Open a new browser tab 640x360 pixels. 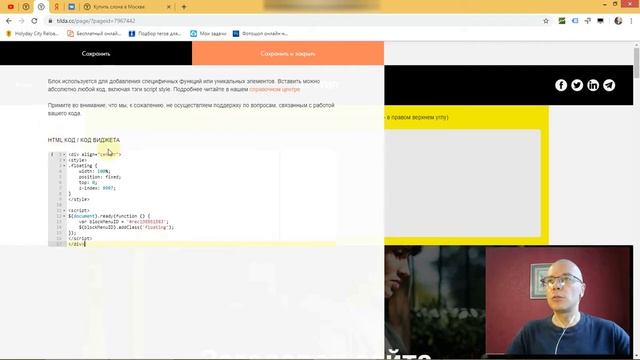tap(184, 7)
